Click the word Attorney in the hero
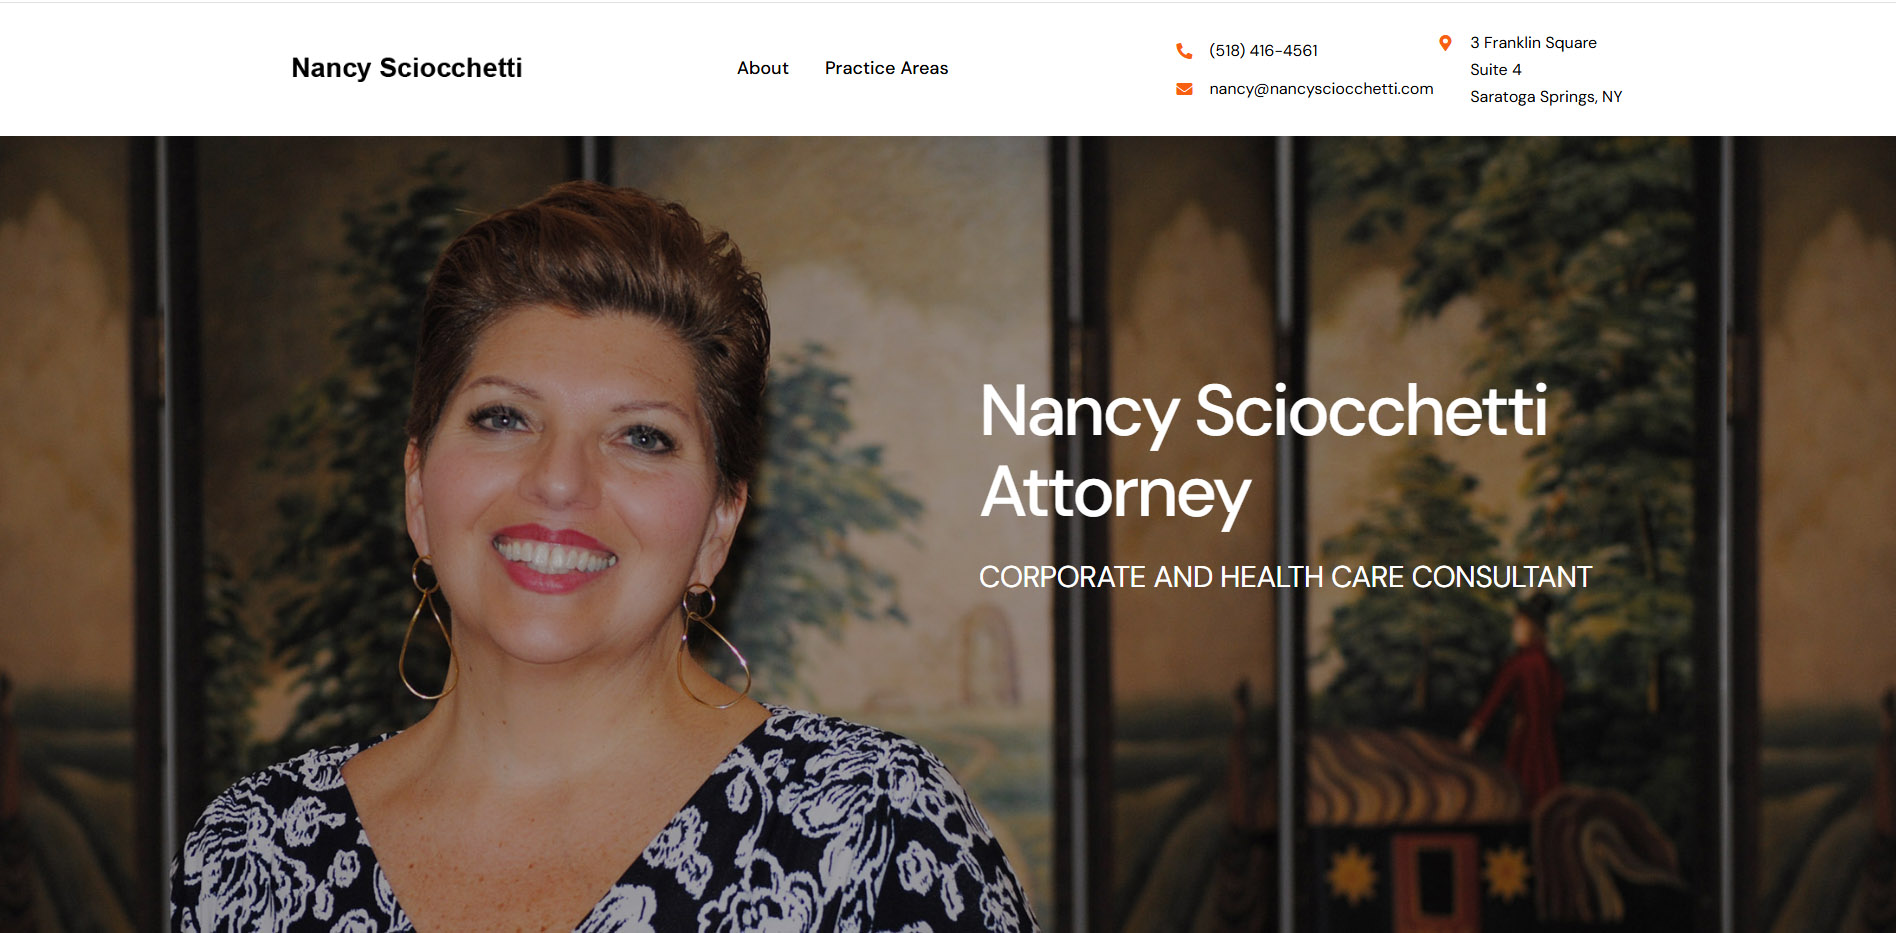 (1115, 494)
